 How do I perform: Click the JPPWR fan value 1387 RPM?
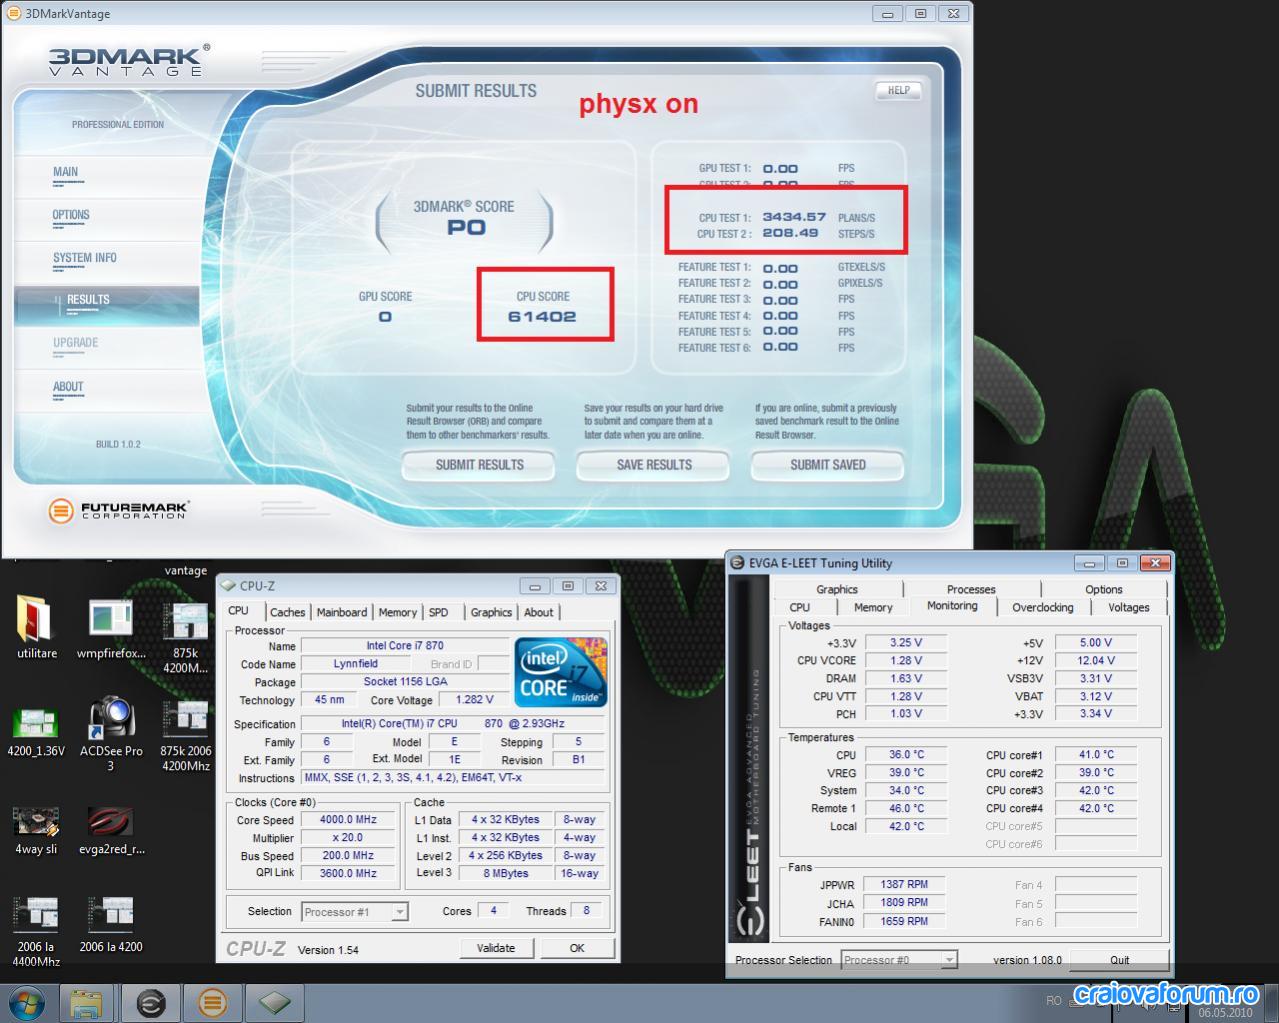[x=904, y=884]
